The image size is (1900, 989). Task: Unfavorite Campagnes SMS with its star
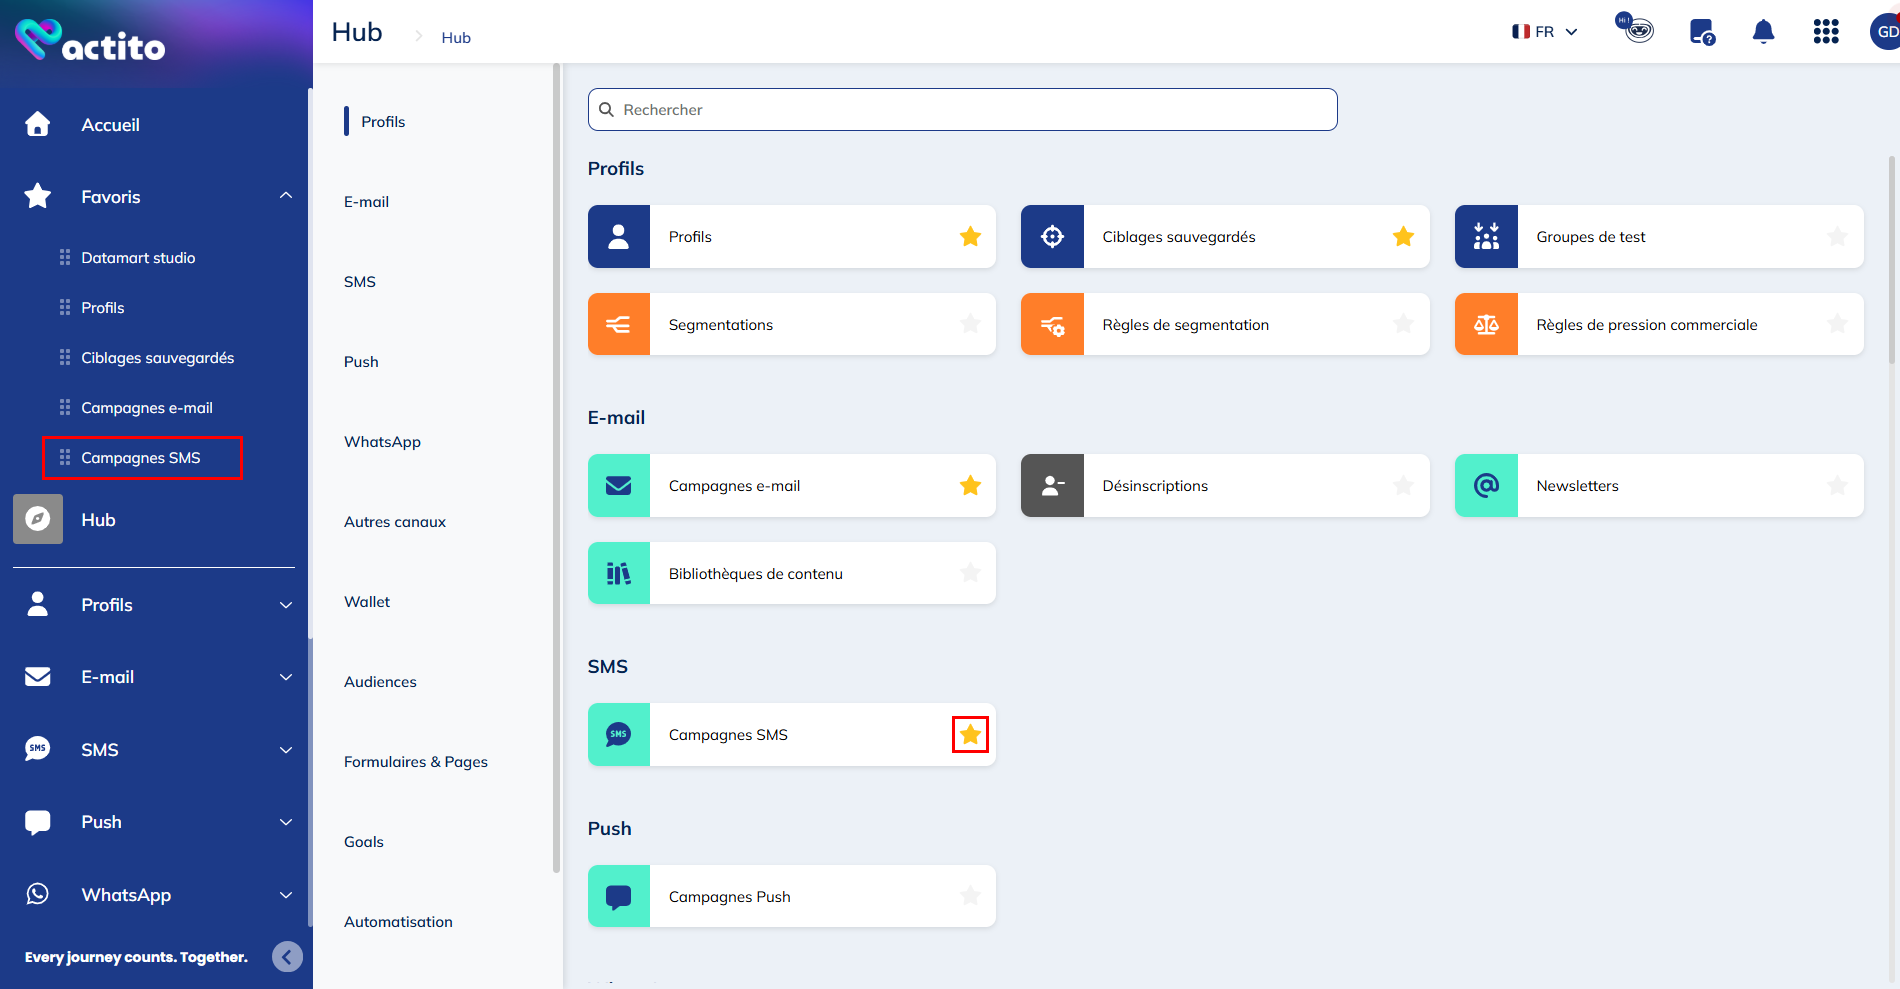tap(970, 735)
